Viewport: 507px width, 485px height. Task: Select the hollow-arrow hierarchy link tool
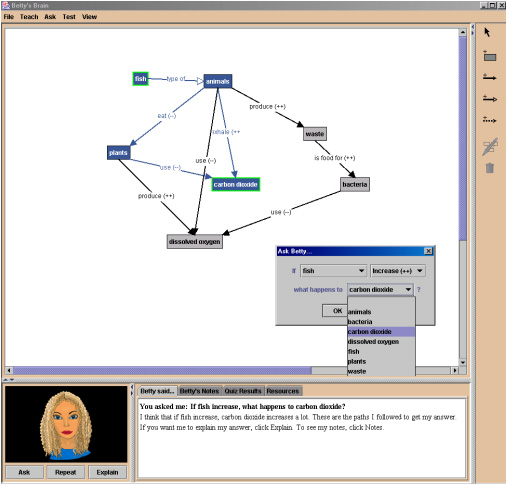490,98
